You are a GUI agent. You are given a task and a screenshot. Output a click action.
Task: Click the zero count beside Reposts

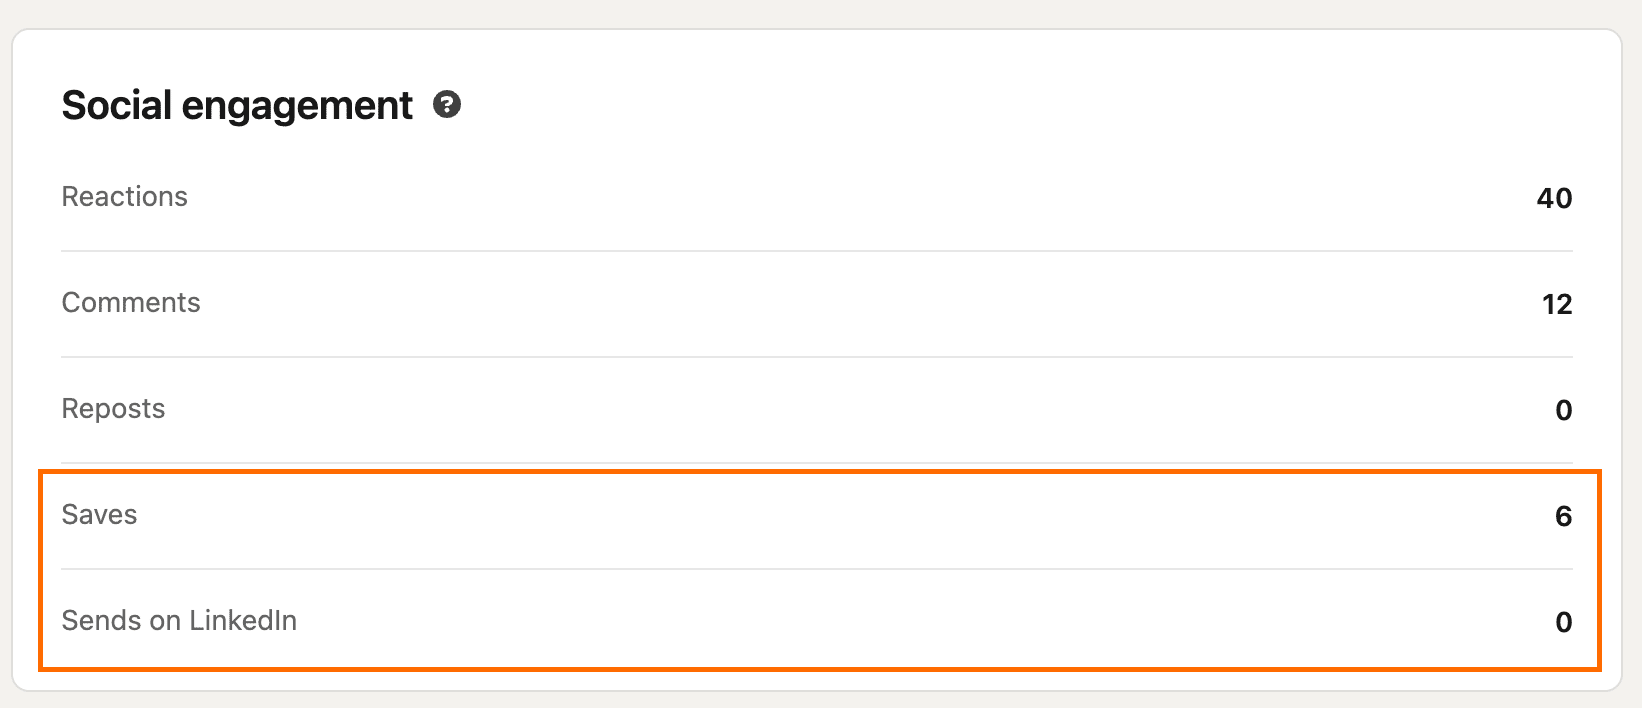(x=1564, y=410)
